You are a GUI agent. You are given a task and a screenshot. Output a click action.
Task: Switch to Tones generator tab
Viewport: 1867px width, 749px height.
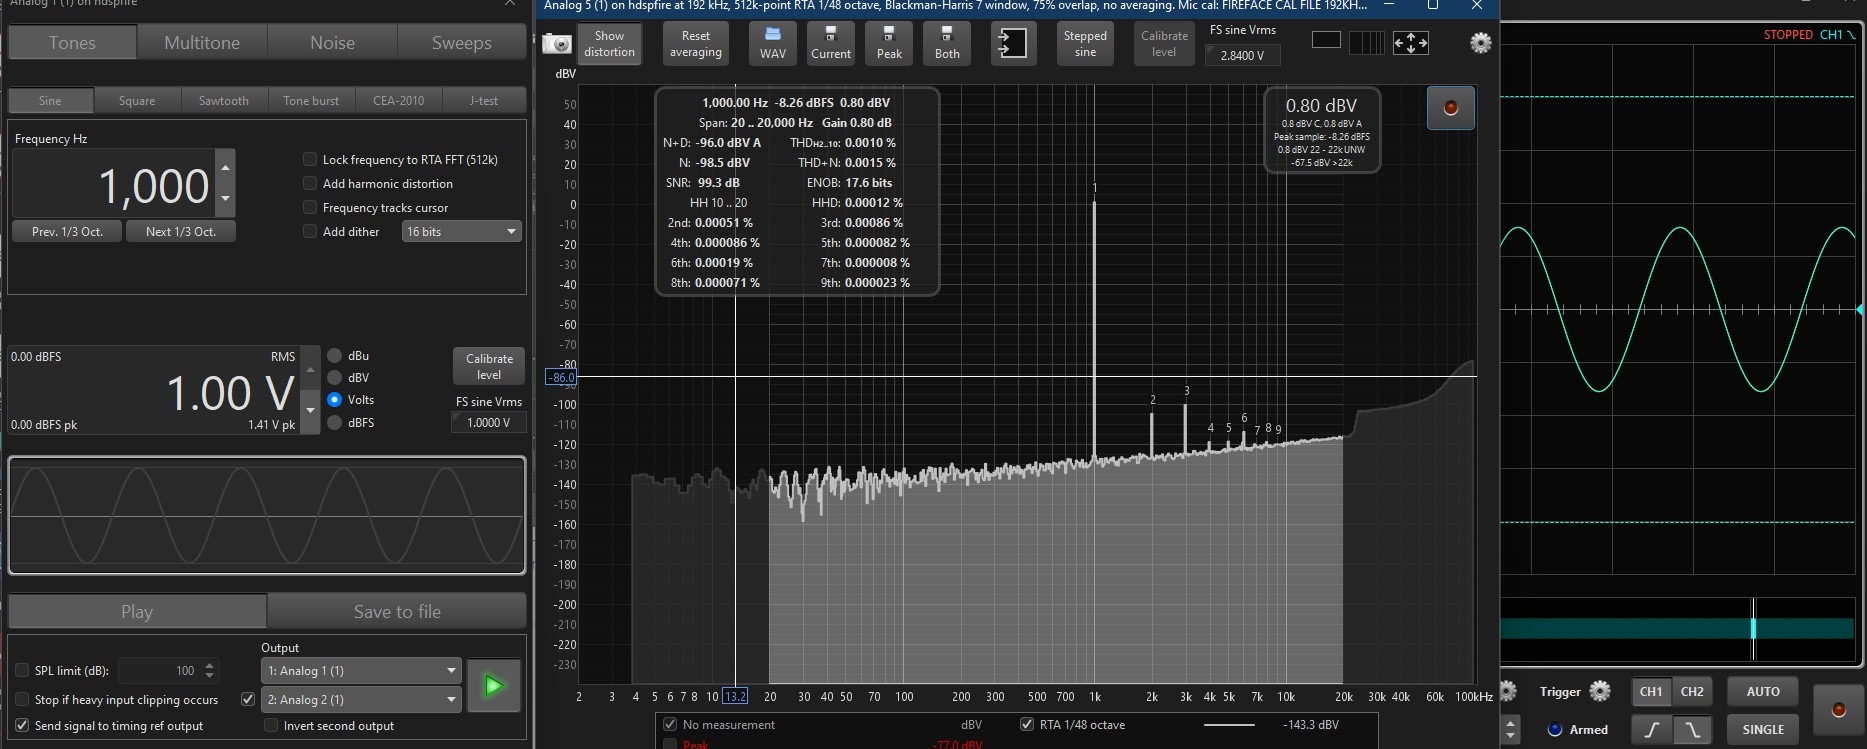coord(72,43)
